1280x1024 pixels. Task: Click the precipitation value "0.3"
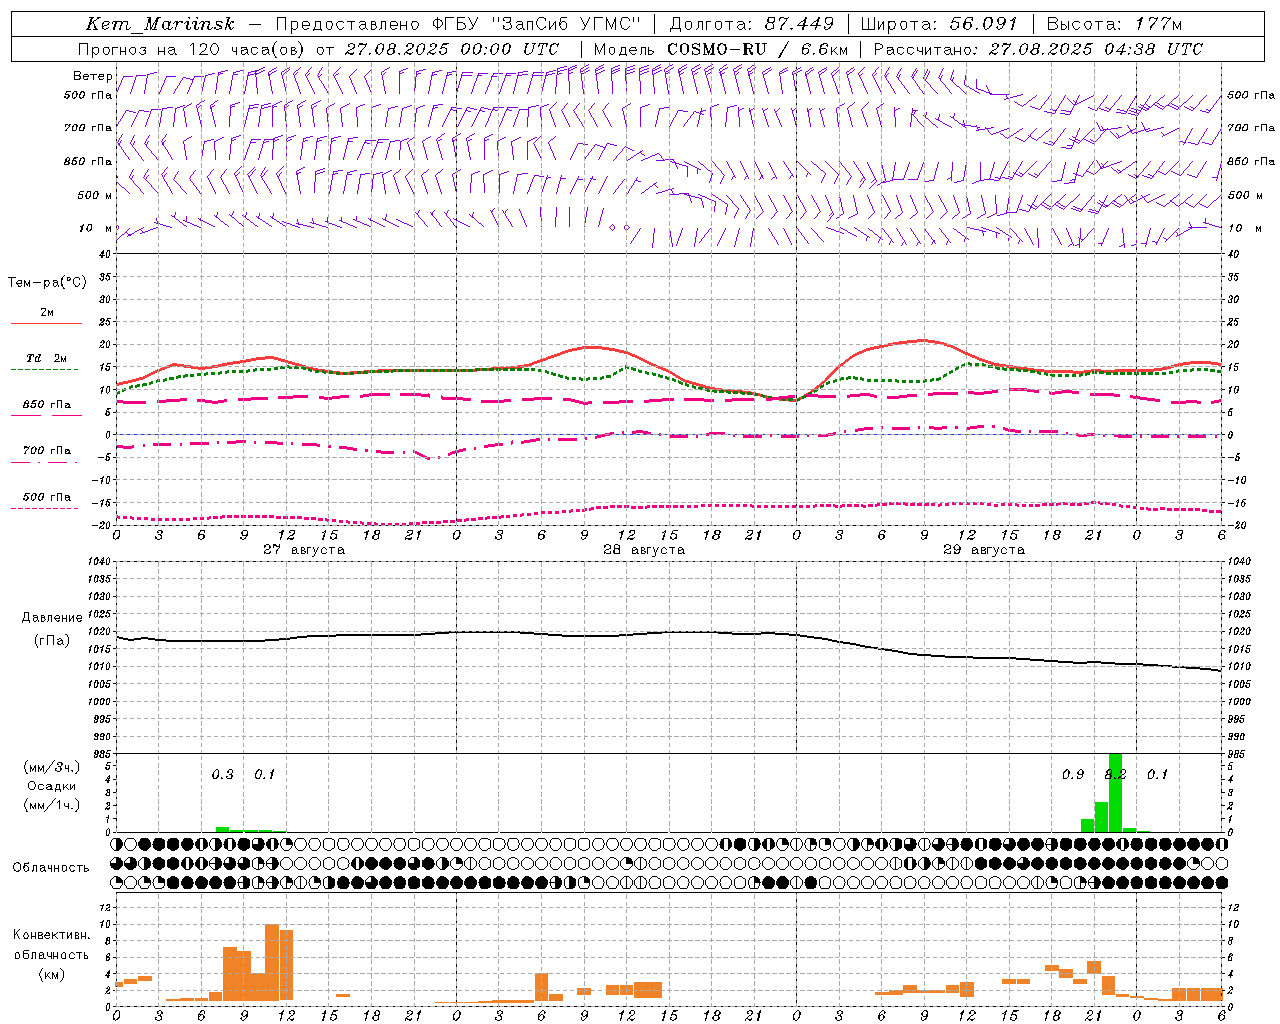click(x=222, y=774)
